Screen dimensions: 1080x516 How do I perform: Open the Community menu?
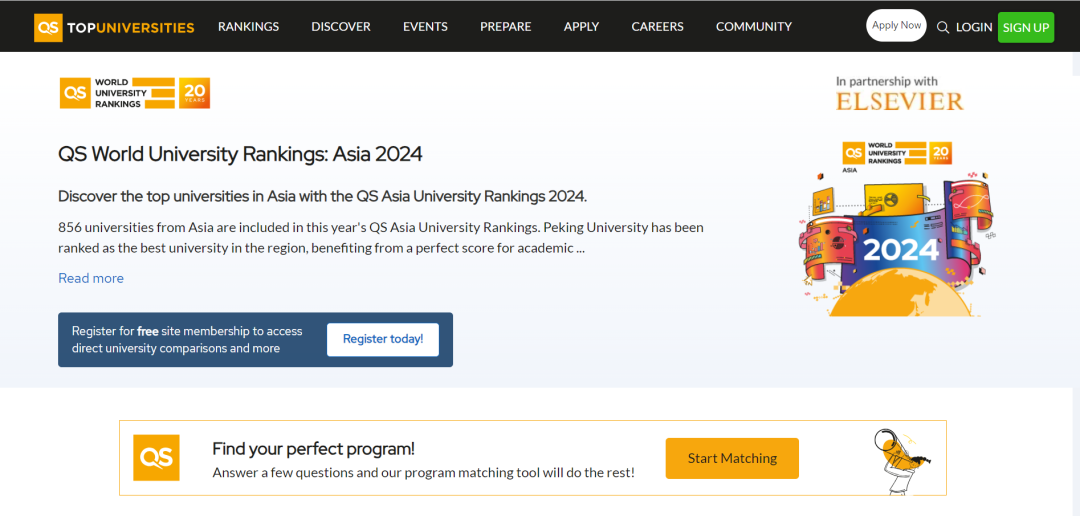tap(753, 27)
